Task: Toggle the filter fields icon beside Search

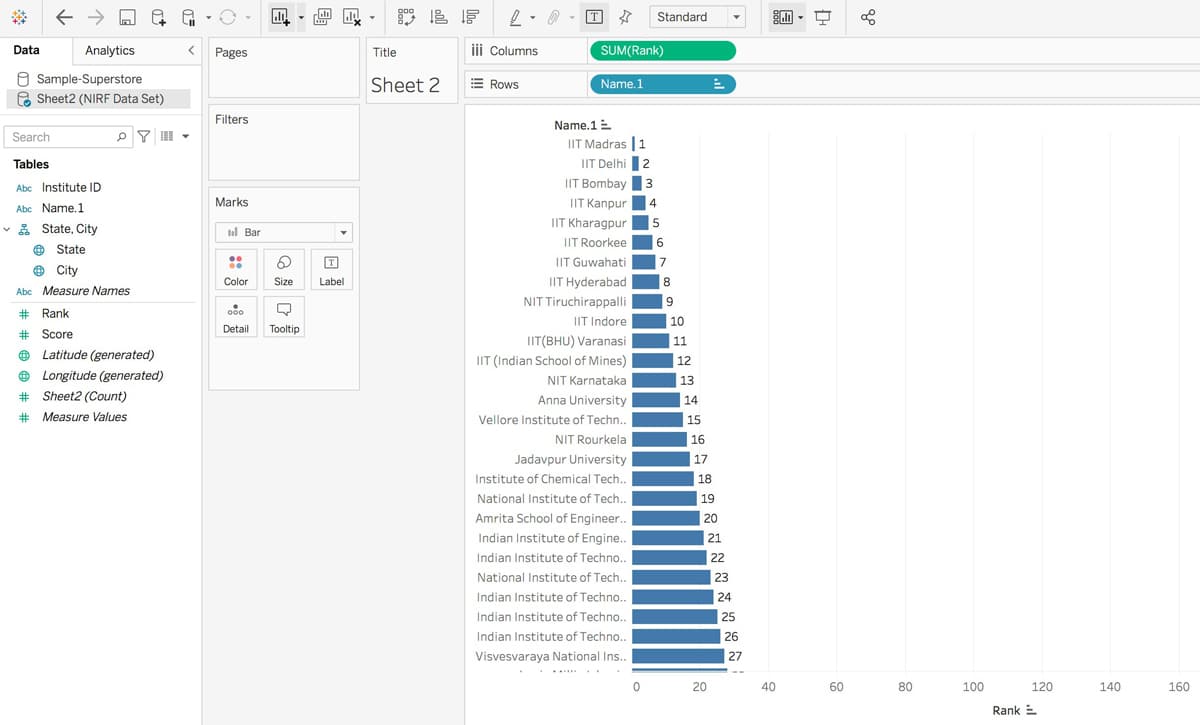Action: click(x=144, y=137)
